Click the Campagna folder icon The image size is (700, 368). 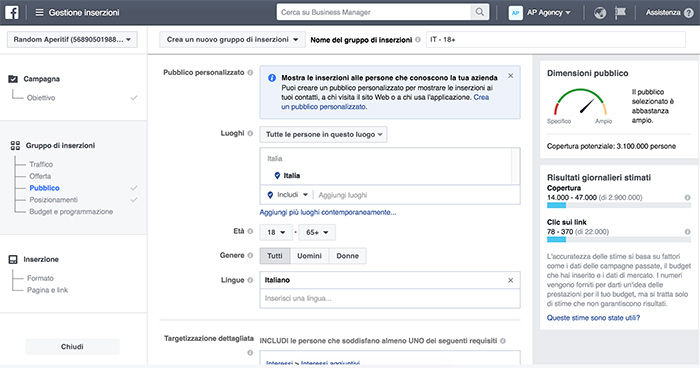13,79
